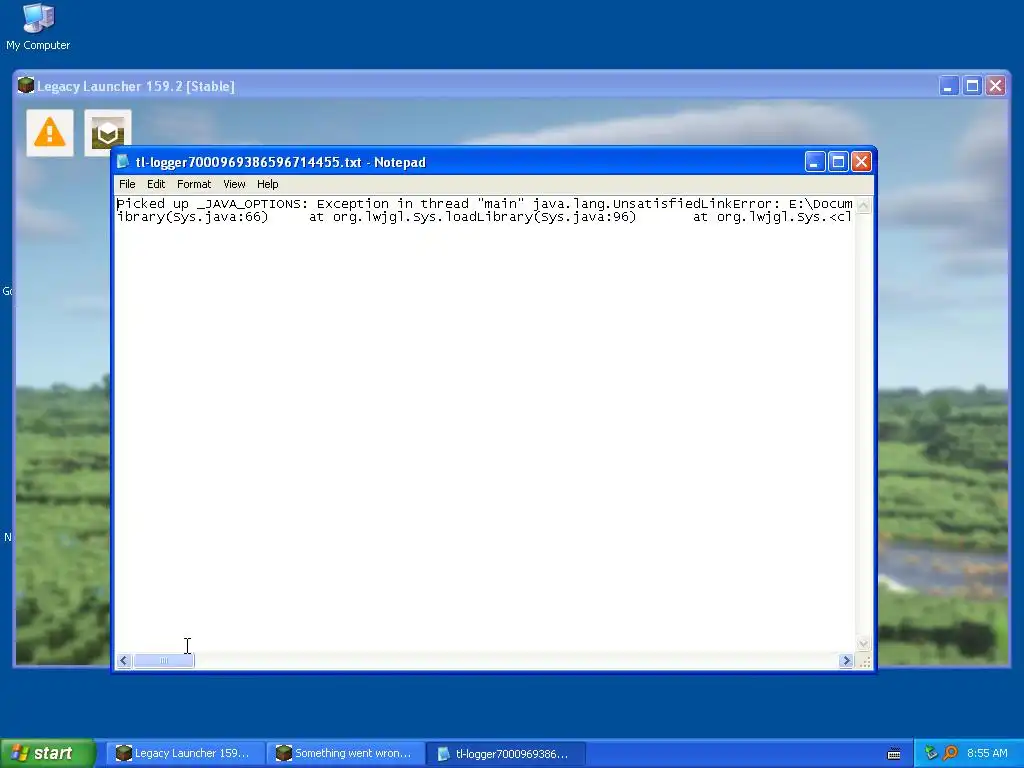Image resolution: width=1024 pixels, height=768 pixels.
Task: Open the File menu in Notepad
Action: [127, 184]
